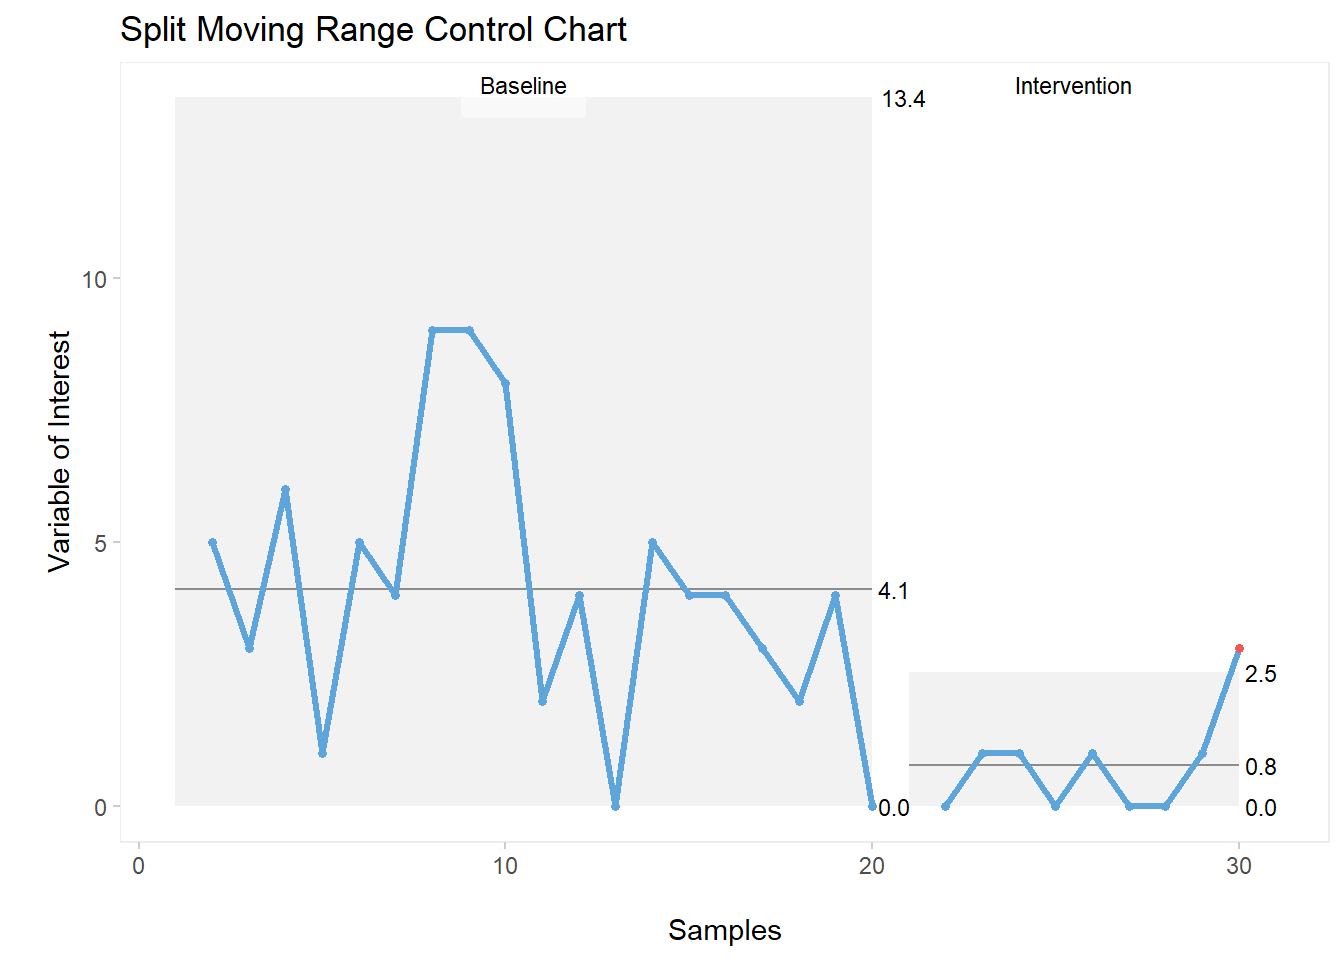Click the x-axis tick label 20
Viewport: 1344px width, 960px height.
[872, 866]
